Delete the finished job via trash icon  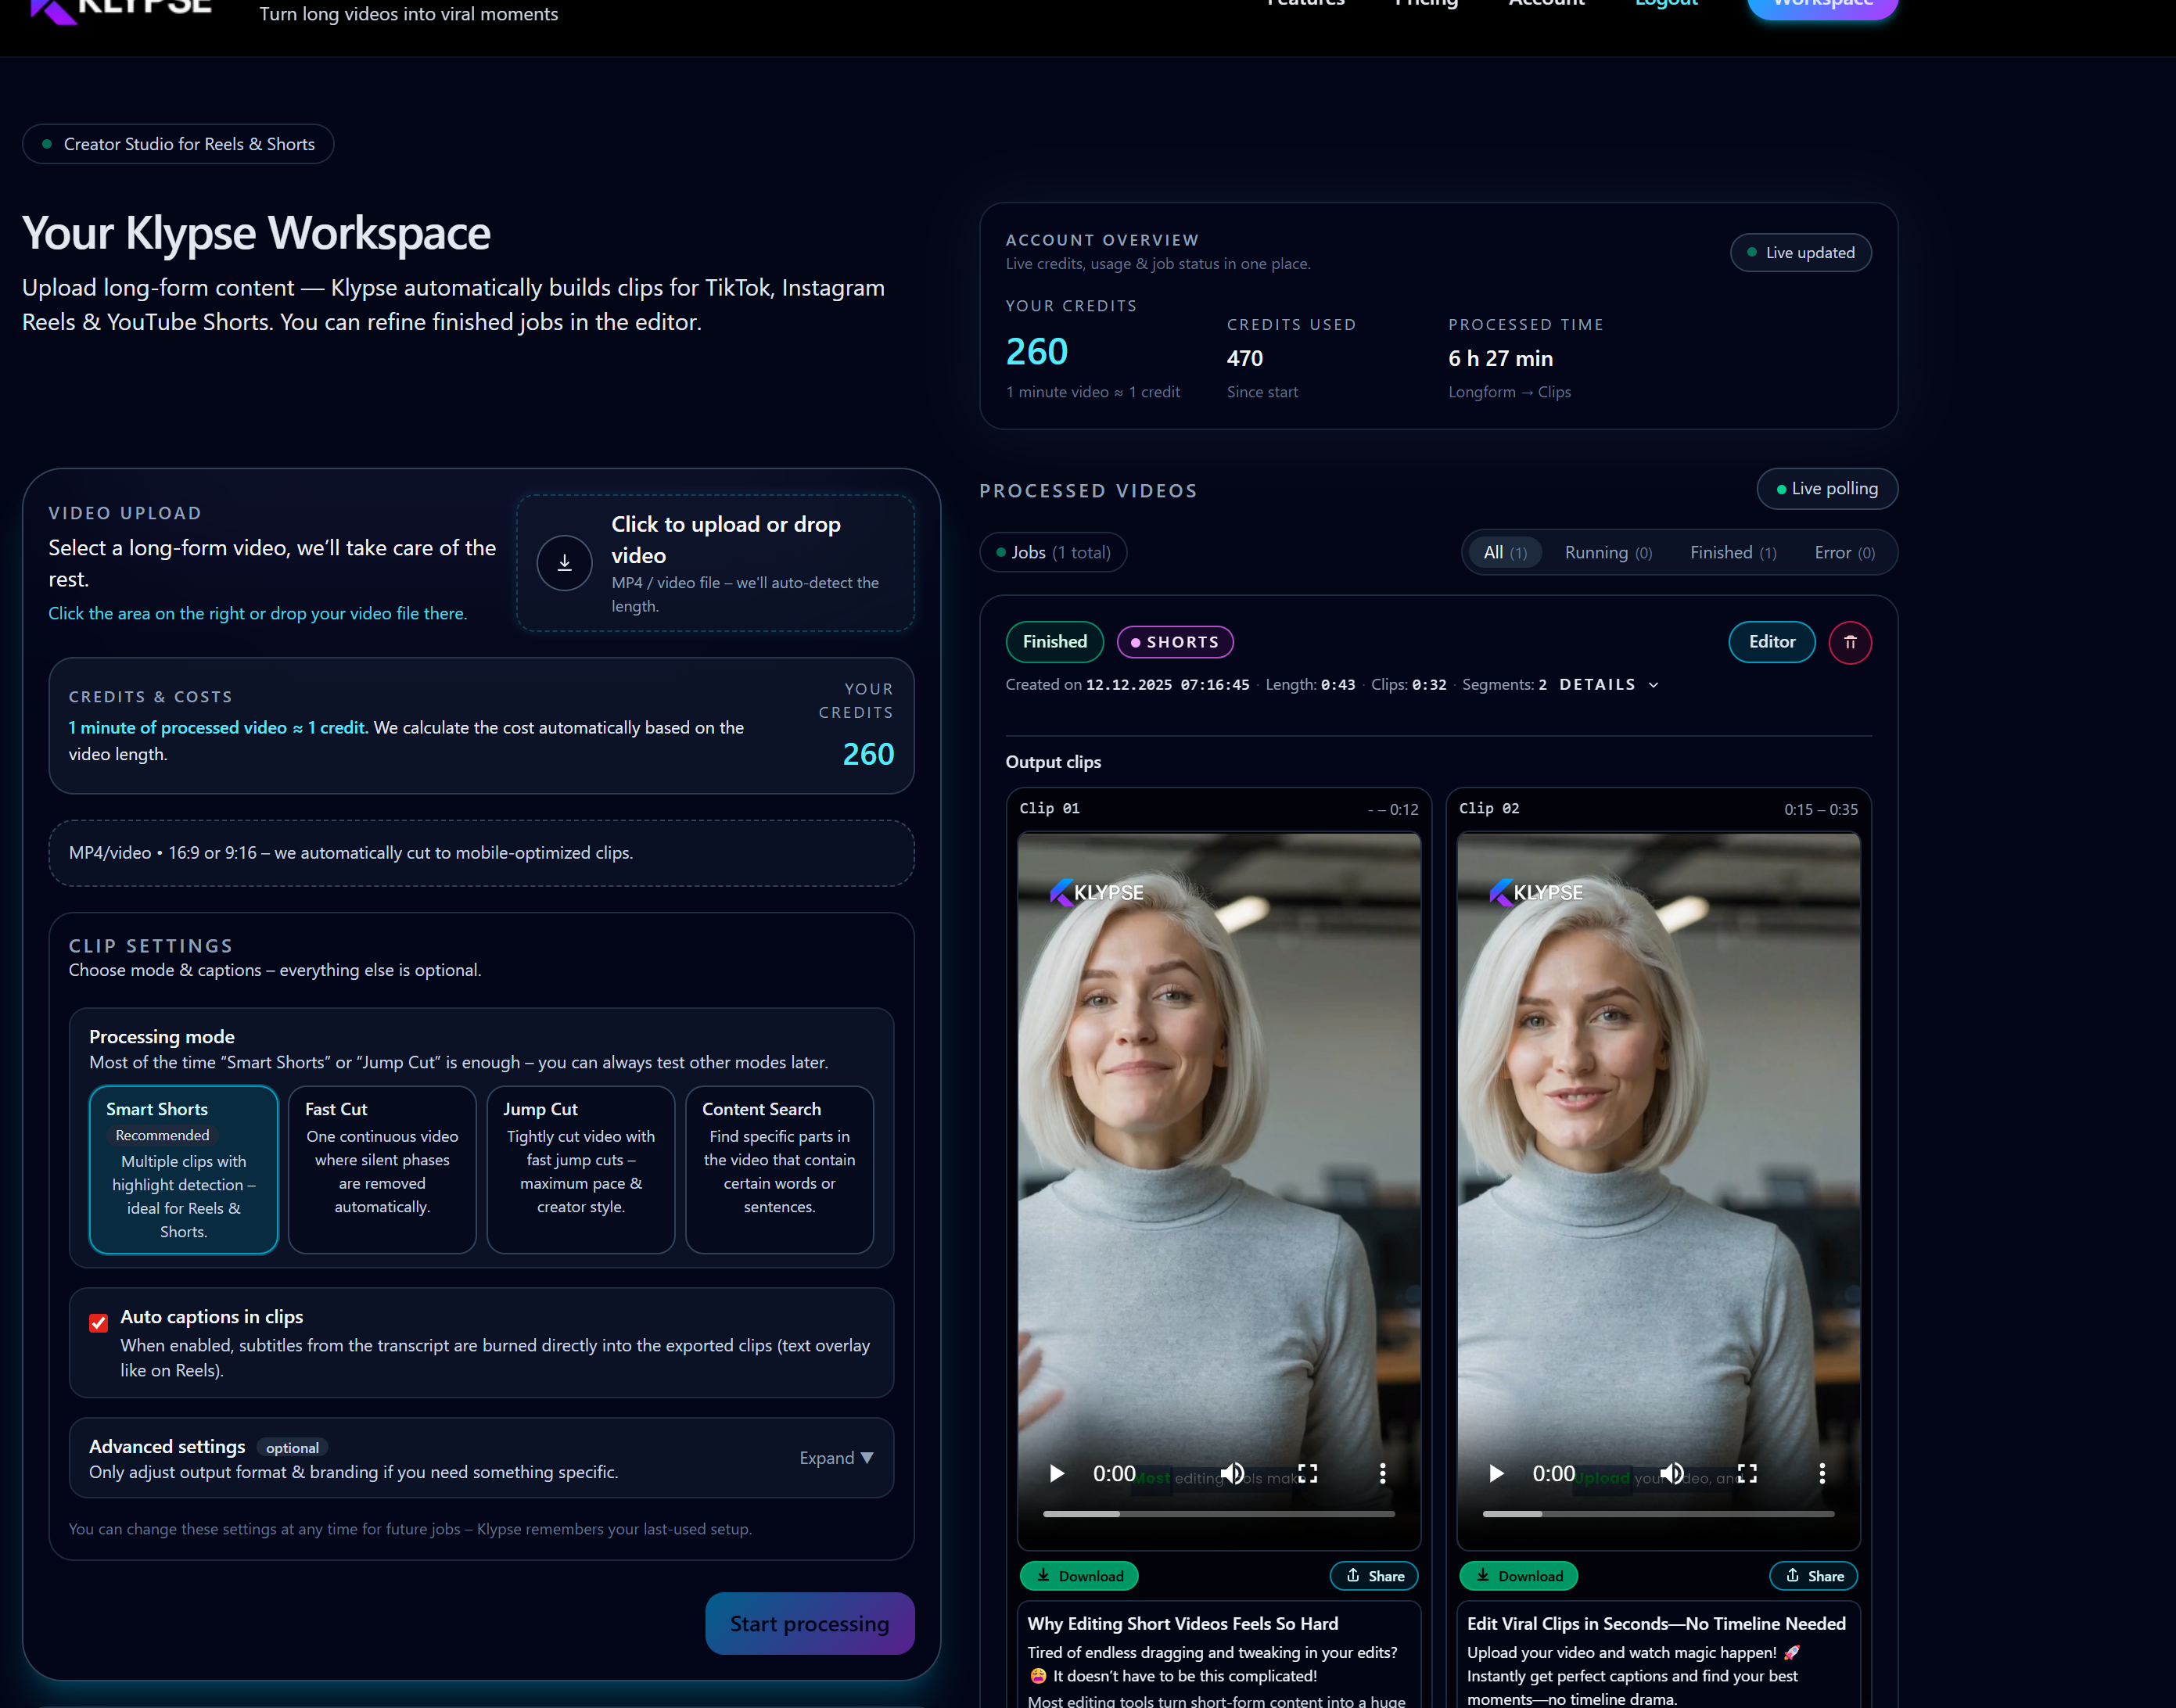[1850, 642]
